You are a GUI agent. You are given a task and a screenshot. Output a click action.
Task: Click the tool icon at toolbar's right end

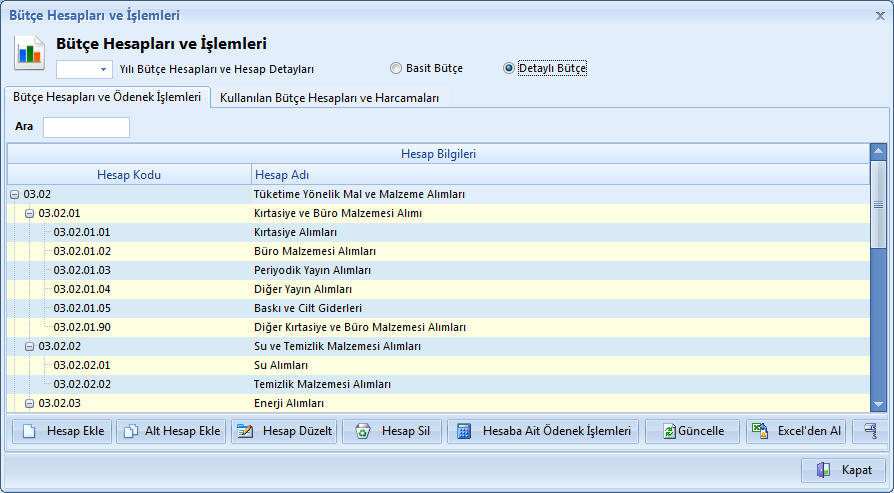872,432
